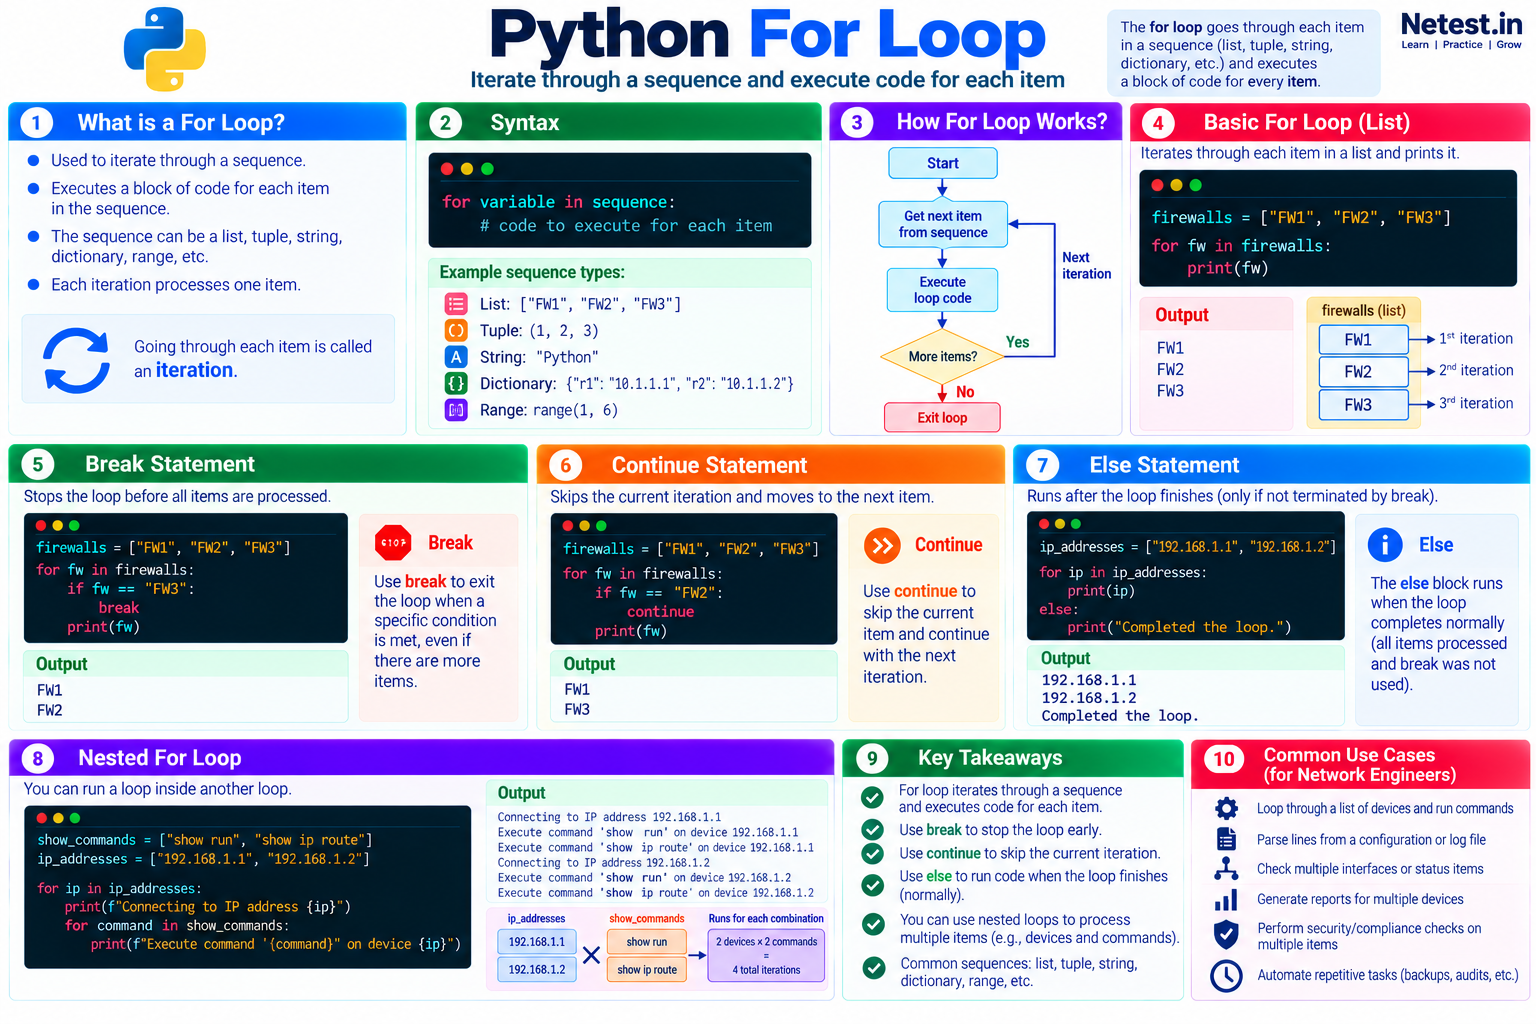The height and width of the screenshot is (1024, 1536).
Task: Click the shield icon beside 'Perform security/compliance checks'
Action: pos(1226,934)
